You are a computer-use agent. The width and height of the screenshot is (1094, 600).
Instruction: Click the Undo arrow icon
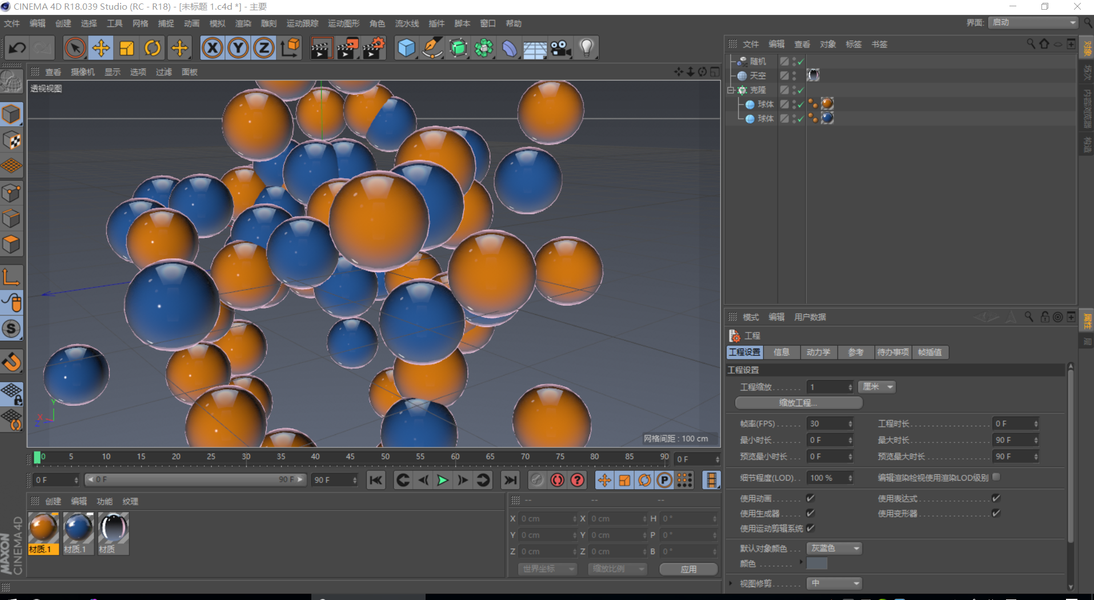pyautogui.click(x=17, y=48)
